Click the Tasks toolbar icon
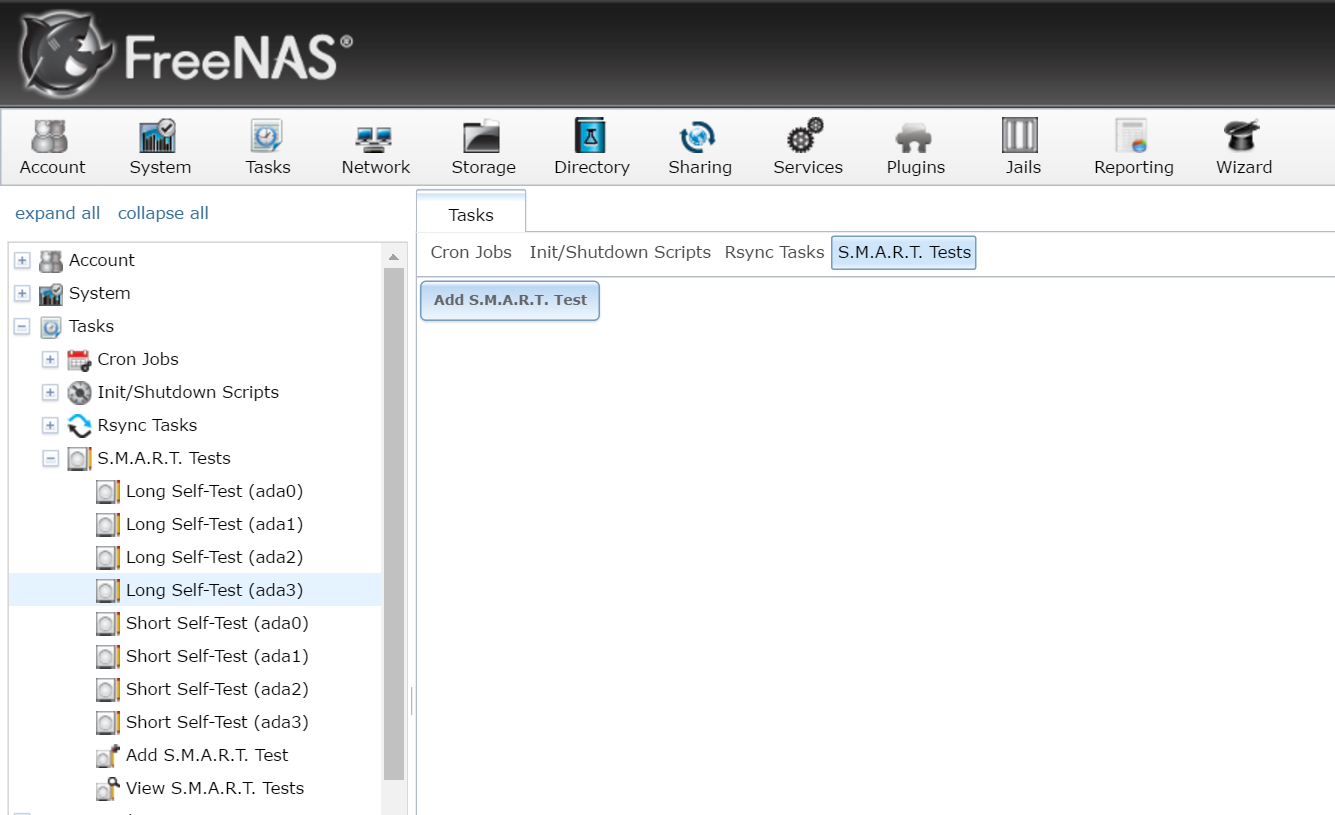 (268, 136)
